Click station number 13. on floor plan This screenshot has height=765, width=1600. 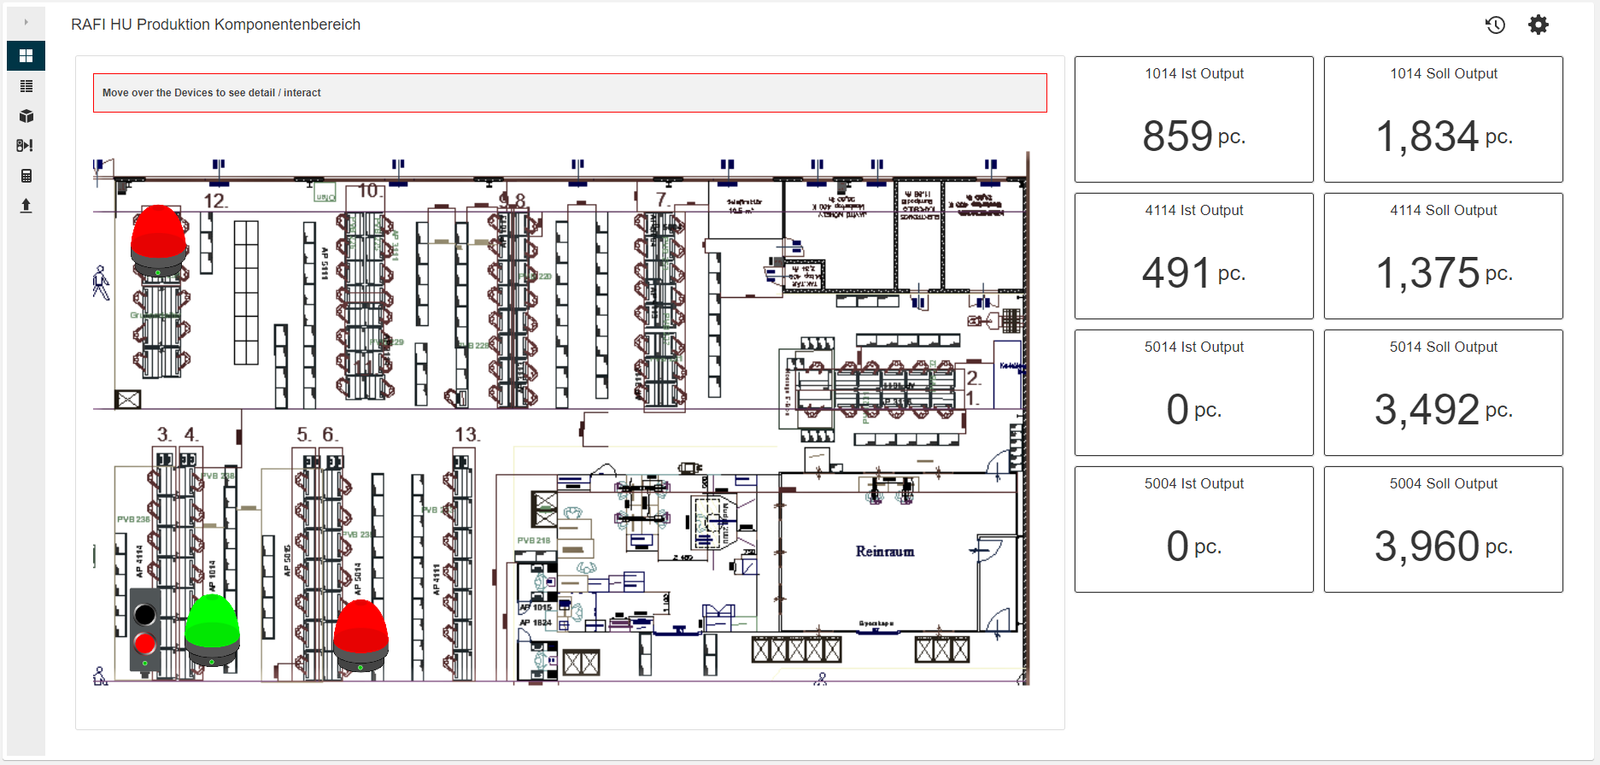(467, 434)
